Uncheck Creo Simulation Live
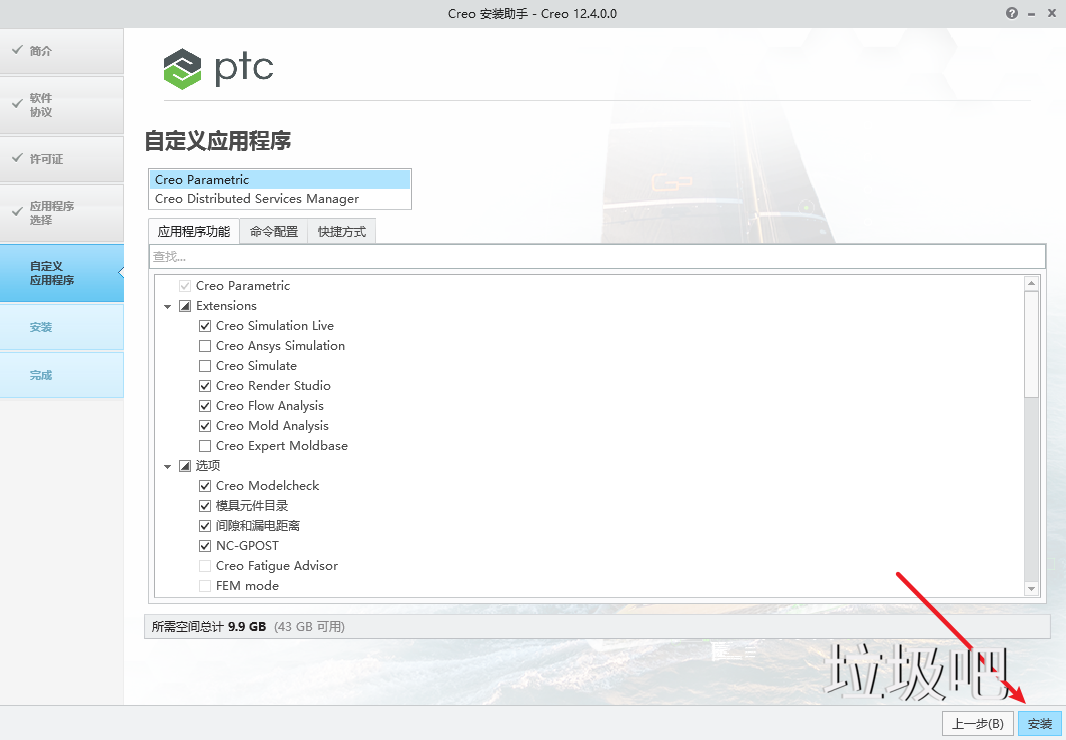This screenshot has width=1066, height=740. pyautogui.click(x=205, y=326)
